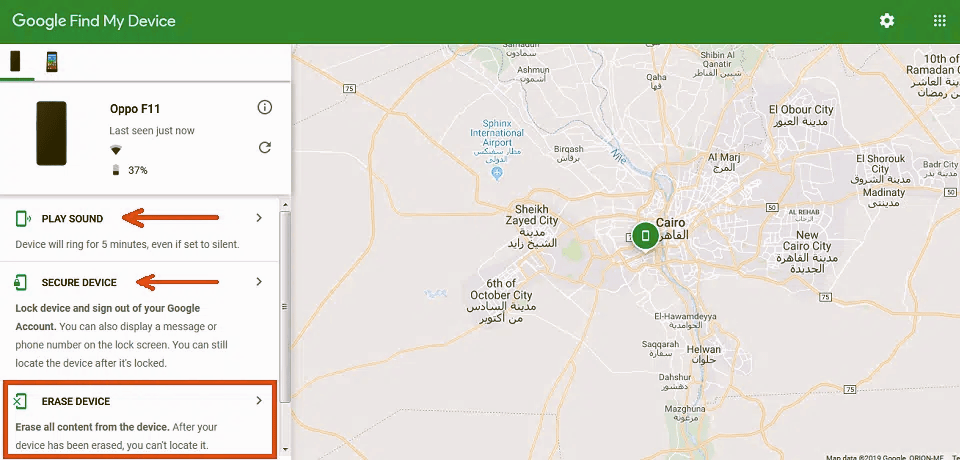Click the Oppo F11 phone thumbnail
960x460 pixels.
(52, 132)
